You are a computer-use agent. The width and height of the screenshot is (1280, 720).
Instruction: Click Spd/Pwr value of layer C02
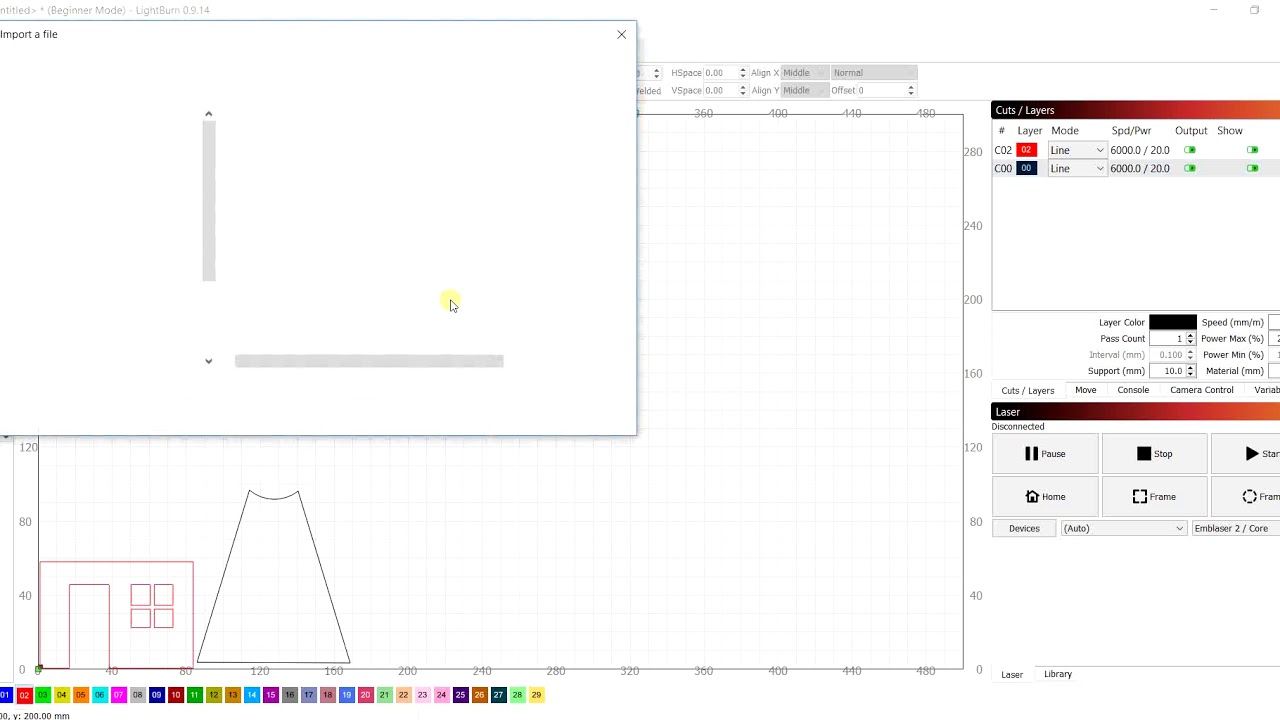point(1139,150)
